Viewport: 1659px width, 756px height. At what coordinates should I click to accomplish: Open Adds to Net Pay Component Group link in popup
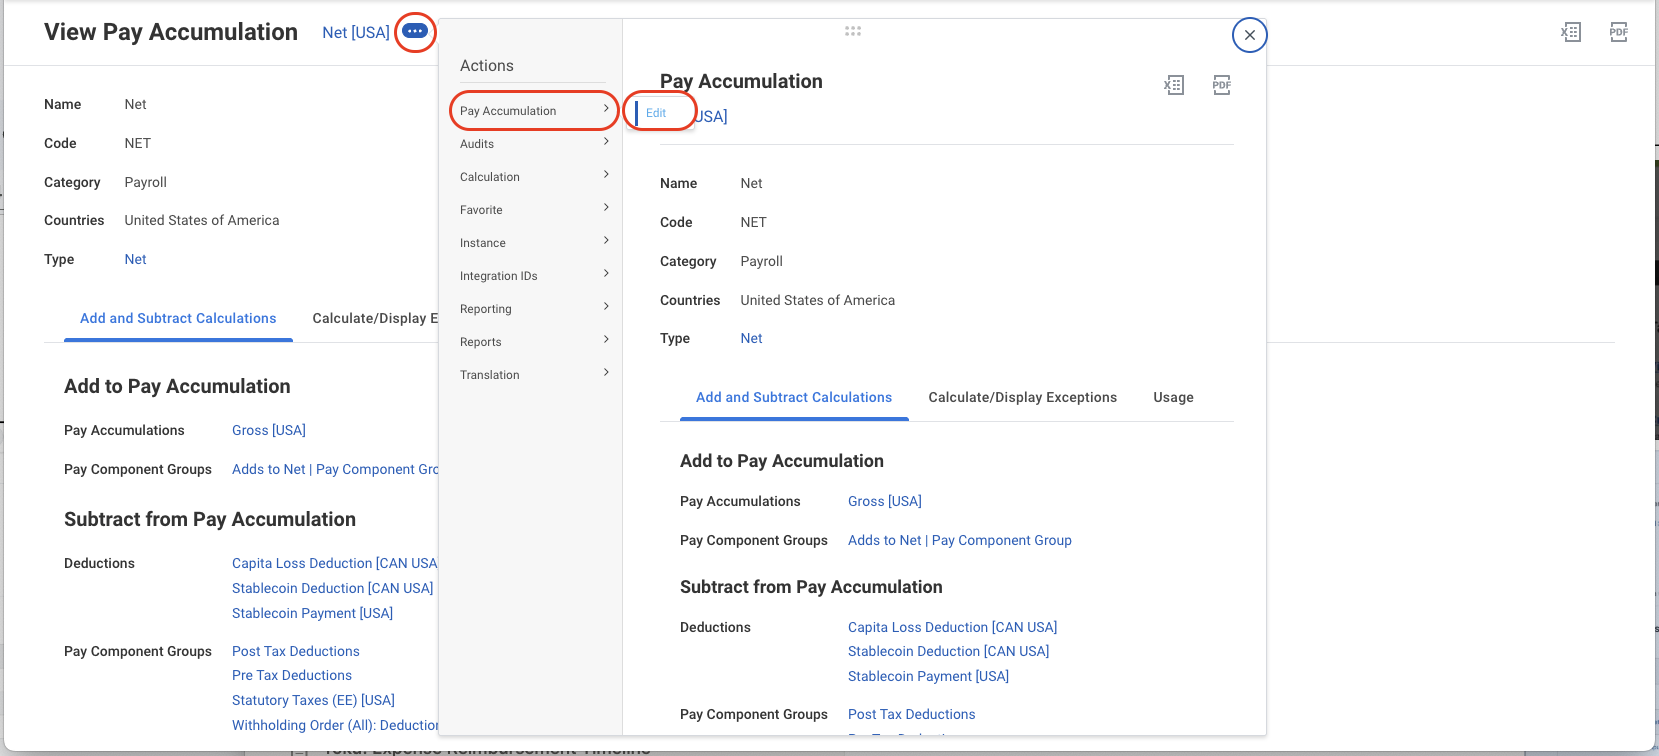point(960,540)
